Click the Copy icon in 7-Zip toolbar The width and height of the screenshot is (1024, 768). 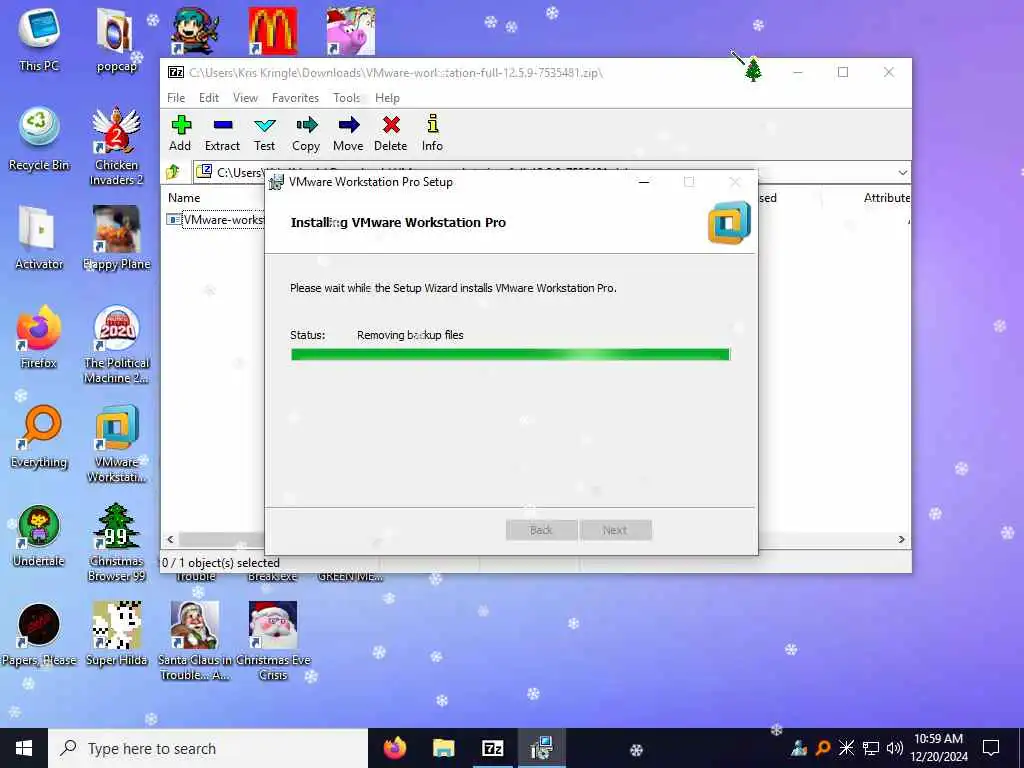pyautogui.click(x=306, y=133)
